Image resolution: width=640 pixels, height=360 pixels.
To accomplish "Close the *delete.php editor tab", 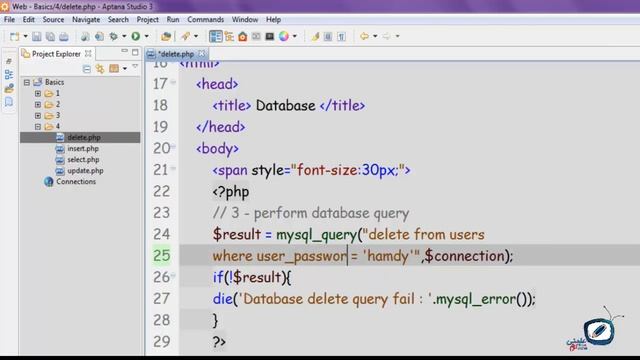I will tap(202, 53).
